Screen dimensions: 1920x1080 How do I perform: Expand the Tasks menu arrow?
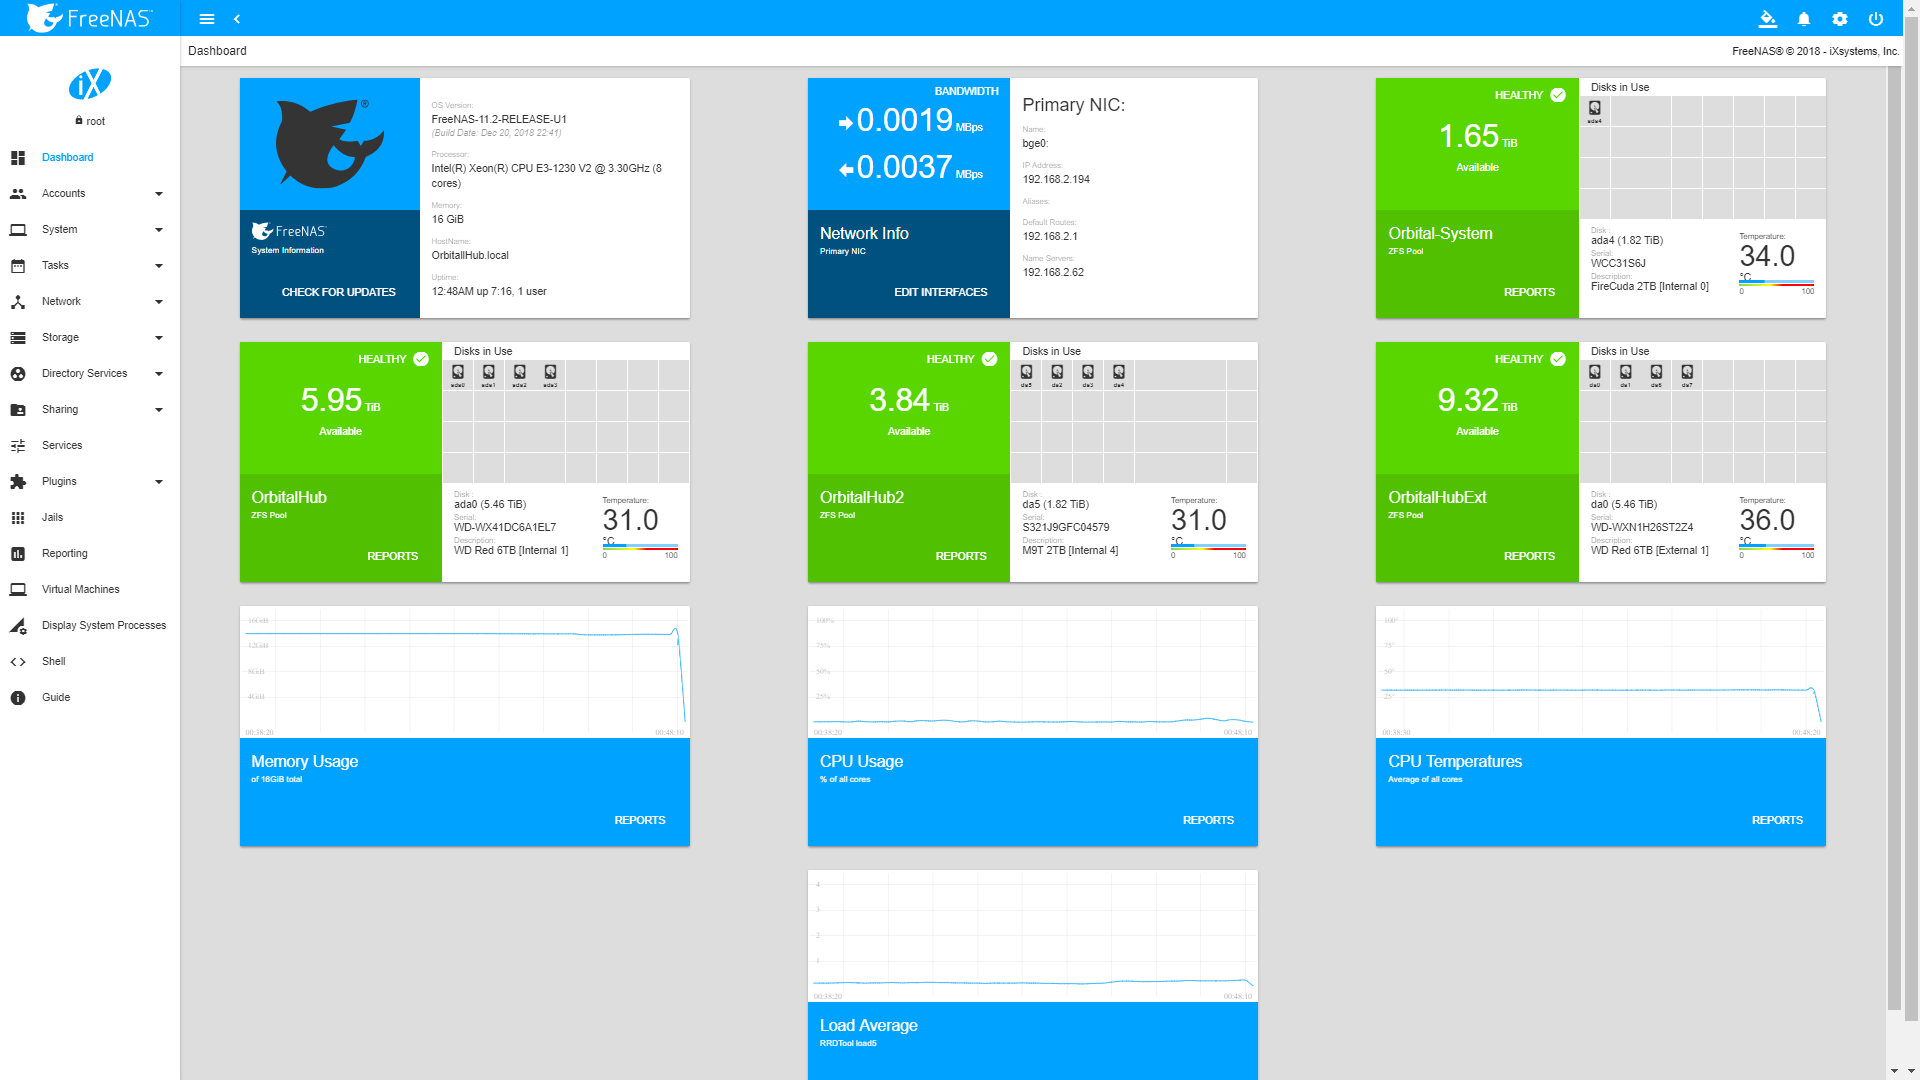point(159,266)
